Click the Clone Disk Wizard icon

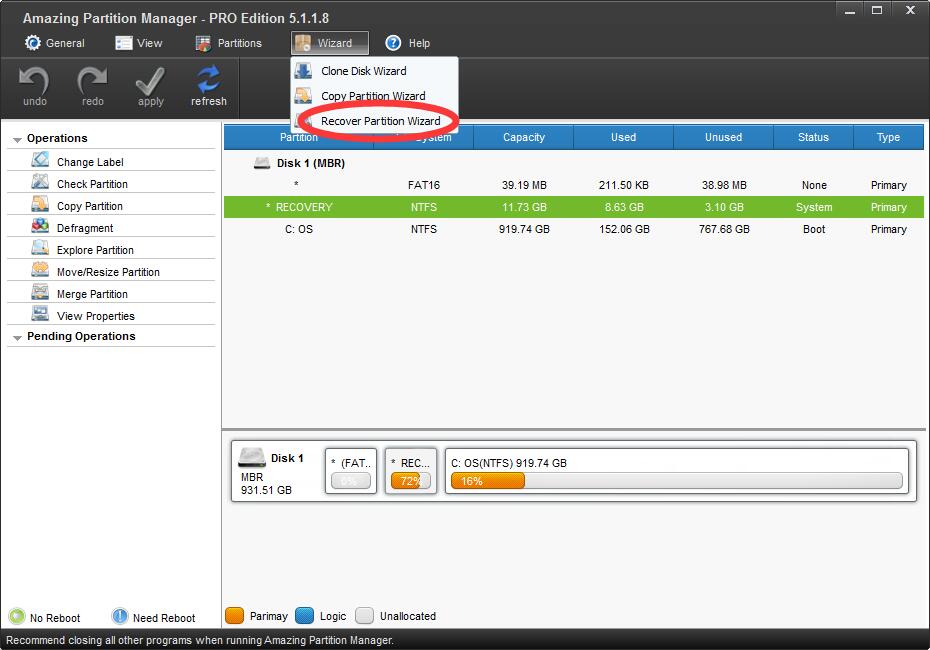pos(303,71)
